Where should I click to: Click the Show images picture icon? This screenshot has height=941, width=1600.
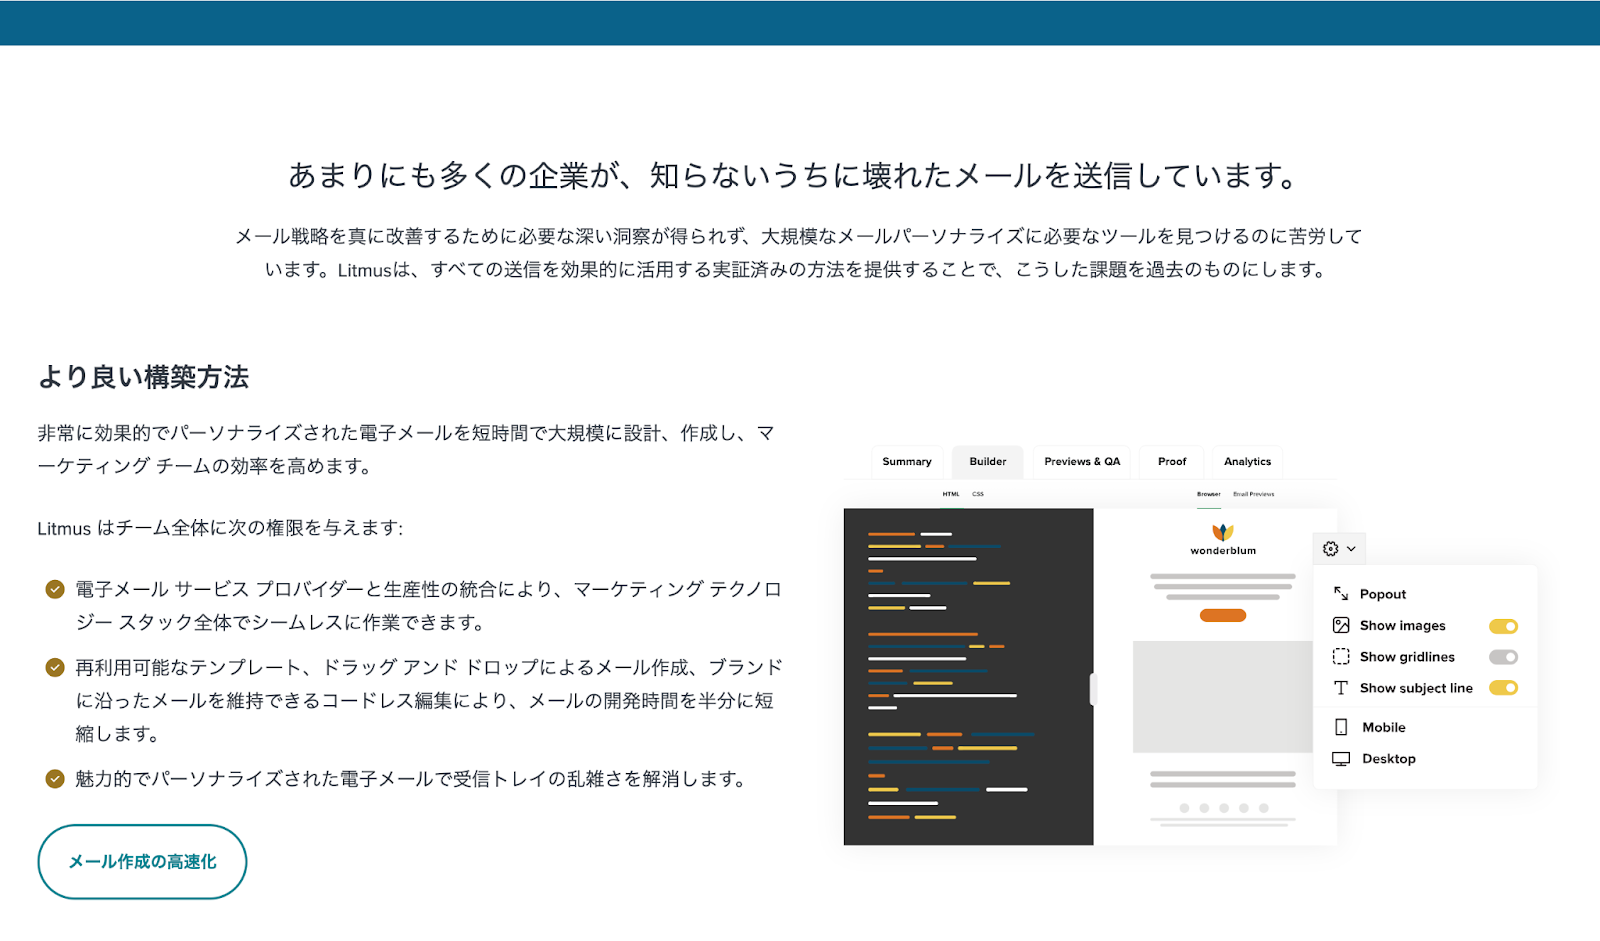point(1341,626)
